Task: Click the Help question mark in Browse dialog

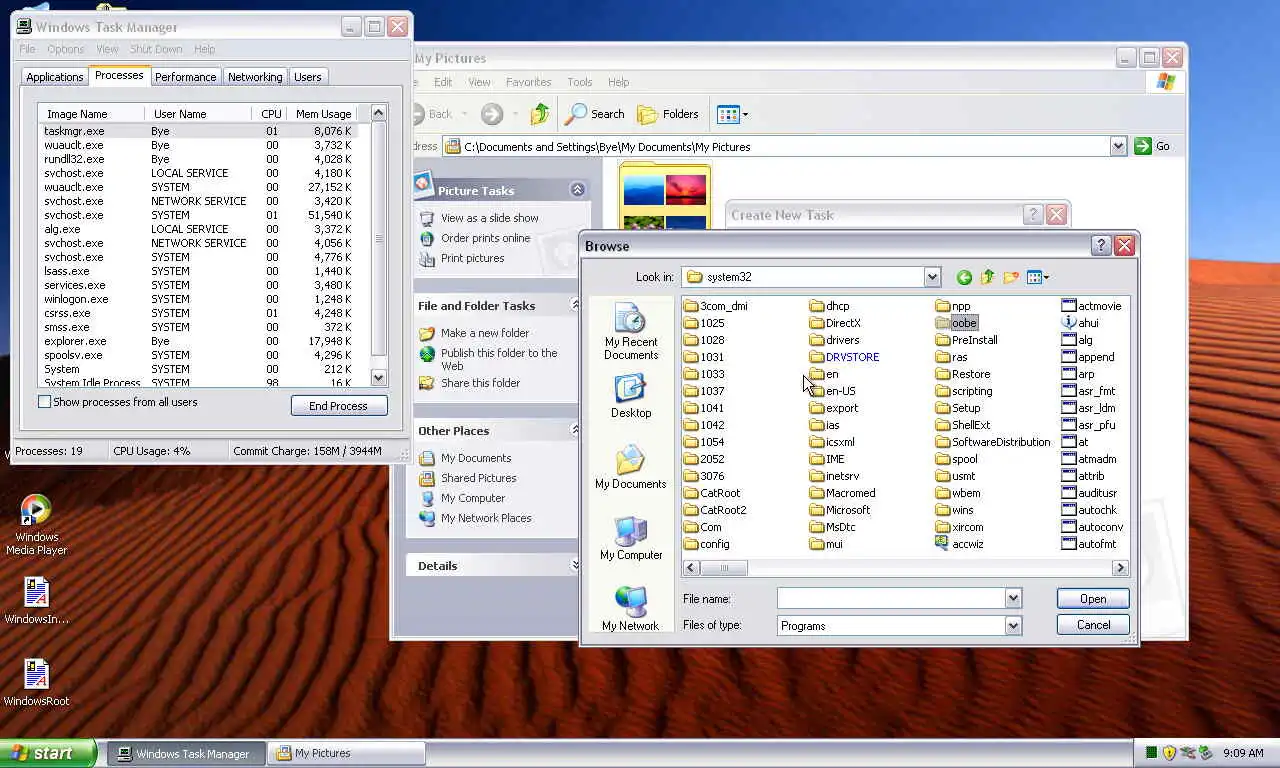Action: [x=1100, y=245]
